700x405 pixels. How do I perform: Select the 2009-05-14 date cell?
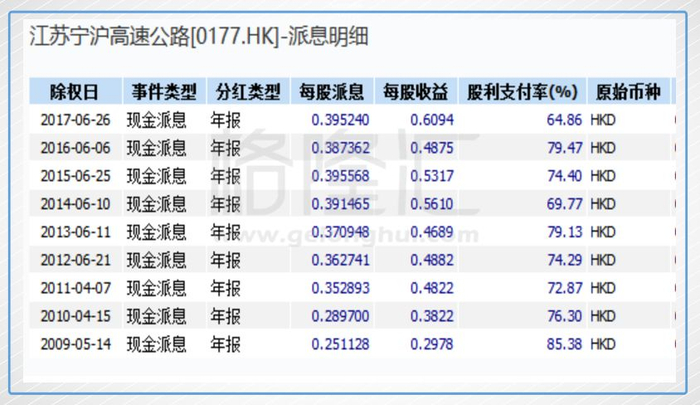[75, 344]
